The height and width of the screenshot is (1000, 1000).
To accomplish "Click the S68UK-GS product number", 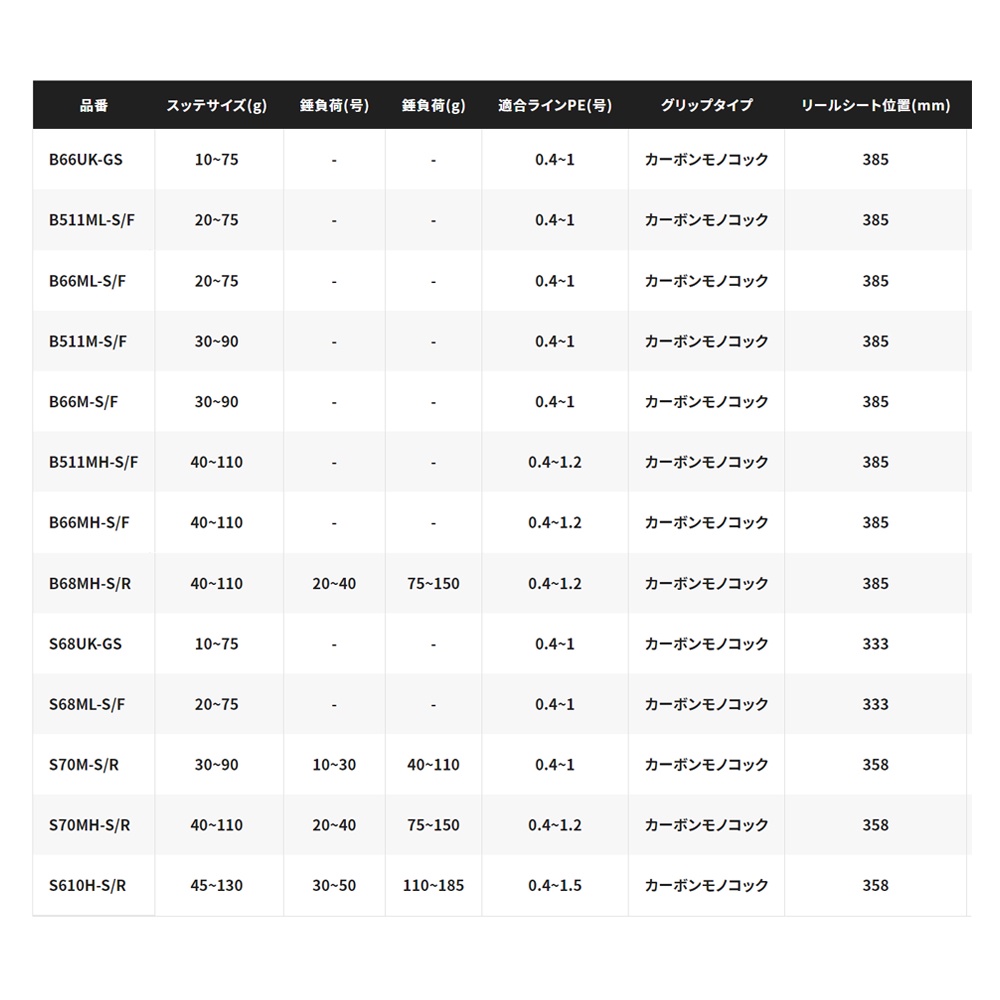I will coord(85,644).
